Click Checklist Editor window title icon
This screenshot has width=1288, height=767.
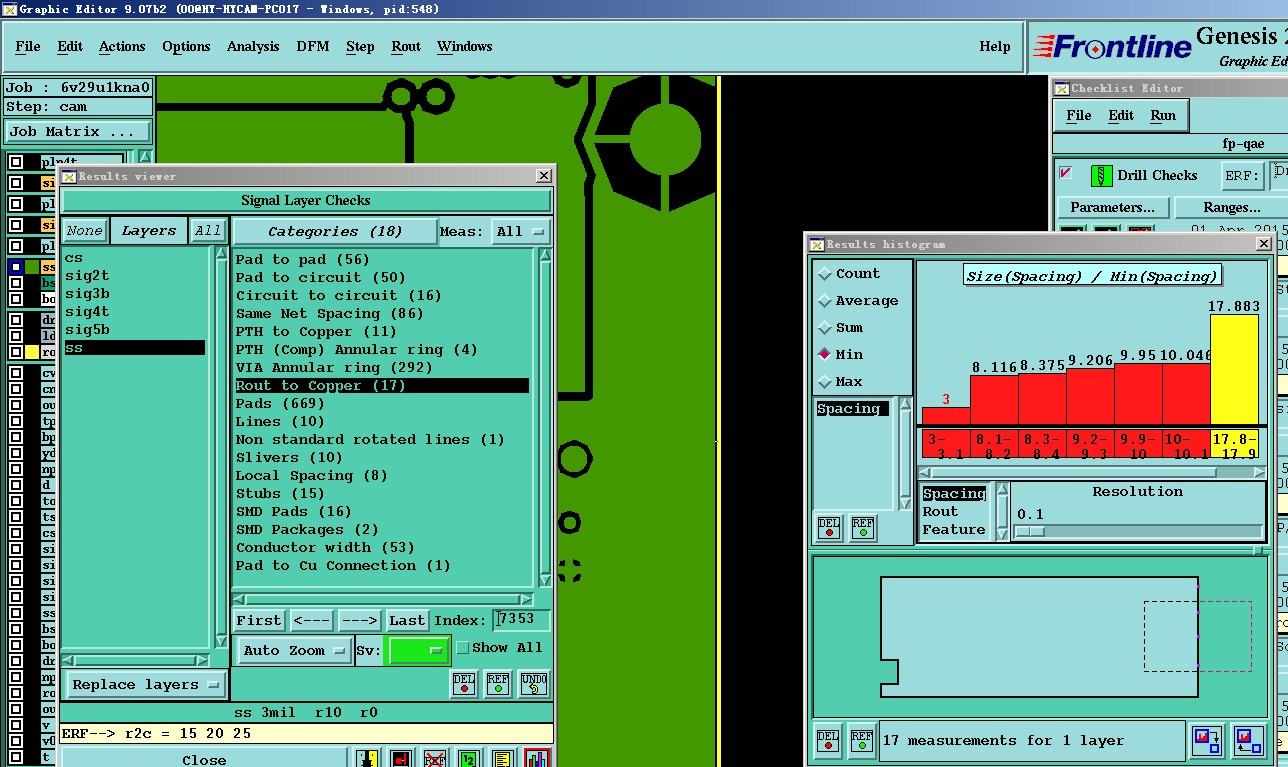click(x=1062, y=88)
